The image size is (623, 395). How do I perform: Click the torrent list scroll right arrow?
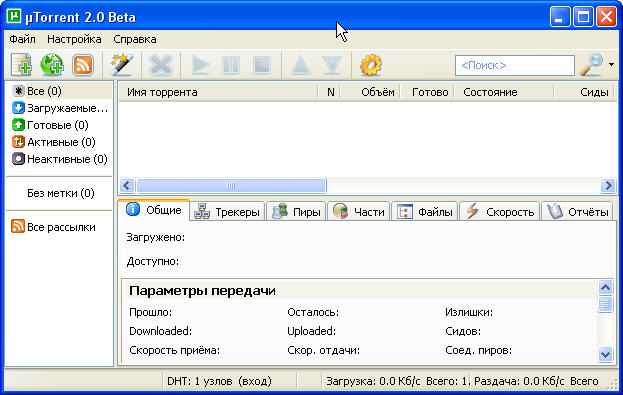[608, 186]
